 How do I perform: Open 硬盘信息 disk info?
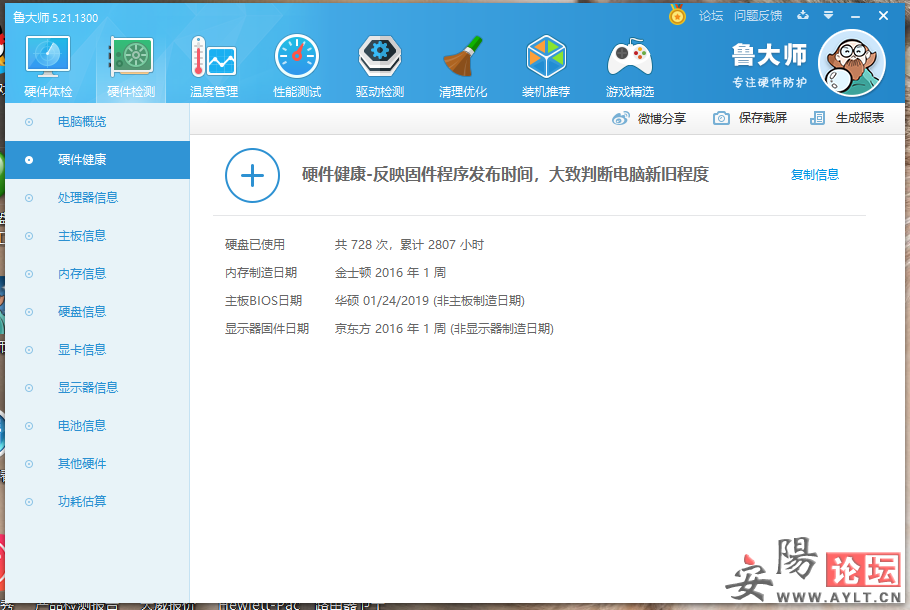[x=98, y=312]
